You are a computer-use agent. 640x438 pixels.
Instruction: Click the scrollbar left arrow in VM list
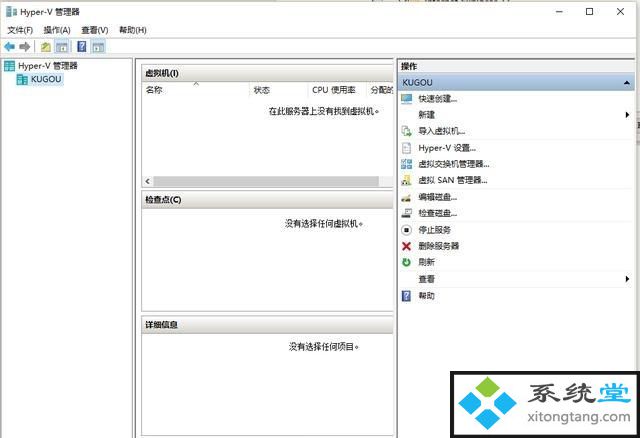point(148,181)
